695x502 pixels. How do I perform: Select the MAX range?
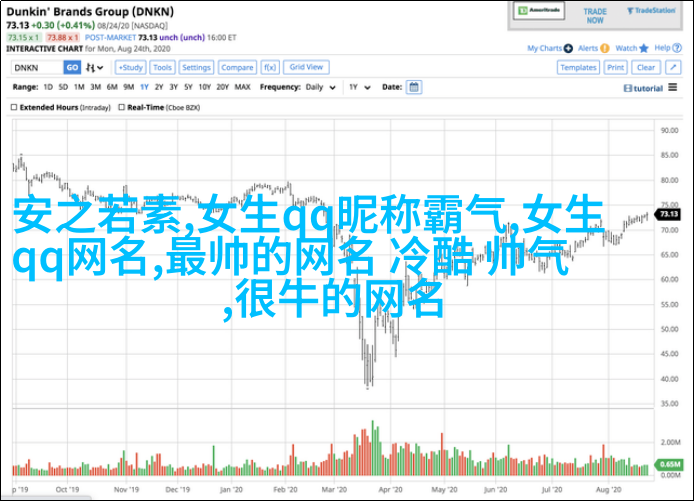242,87
